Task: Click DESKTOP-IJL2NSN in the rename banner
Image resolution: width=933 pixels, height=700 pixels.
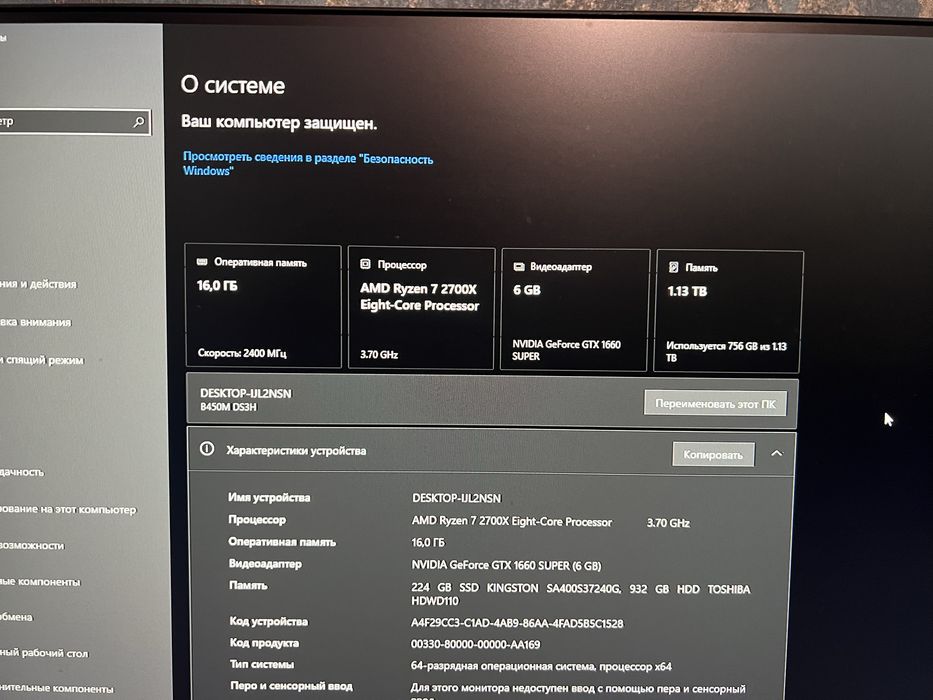Action: coord(246,393)
